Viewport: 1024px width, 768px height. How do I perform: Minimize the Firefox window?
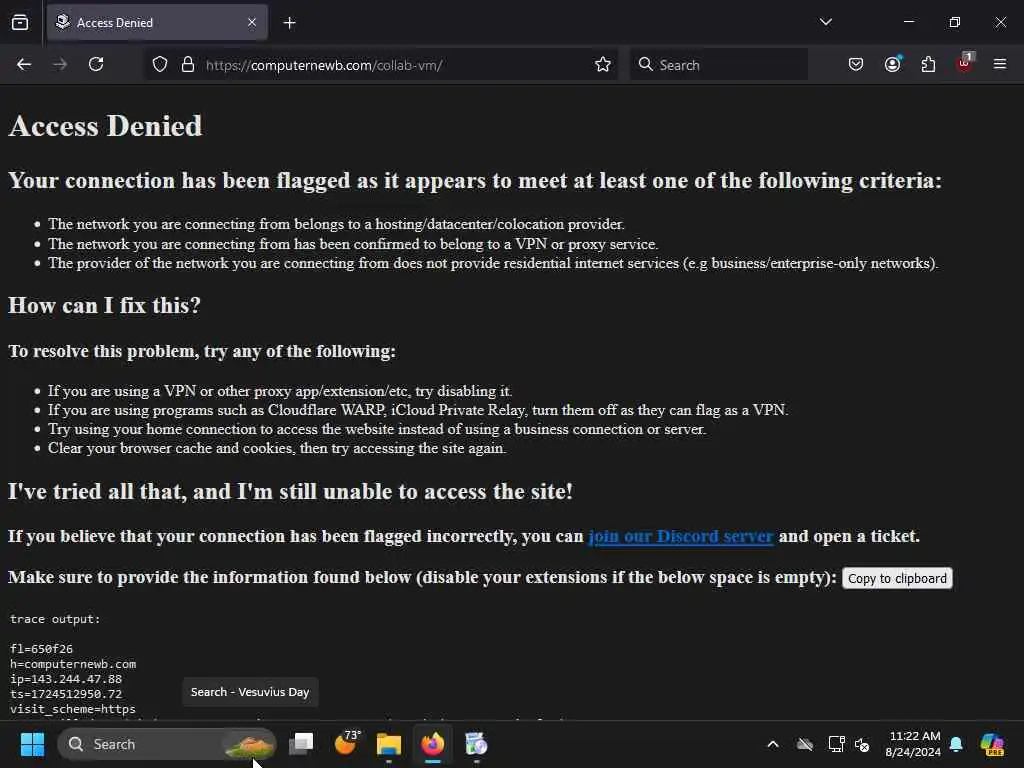pos(908,22)
